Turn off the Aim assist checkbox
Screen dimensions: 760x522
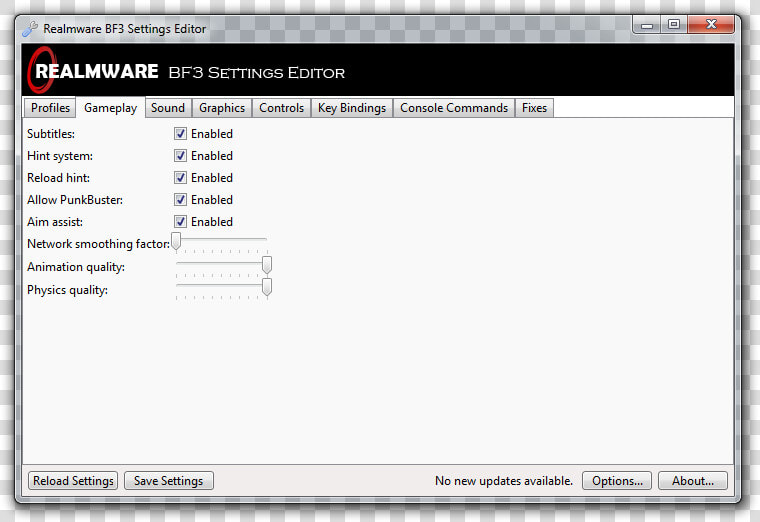click(x=180, y=221)
